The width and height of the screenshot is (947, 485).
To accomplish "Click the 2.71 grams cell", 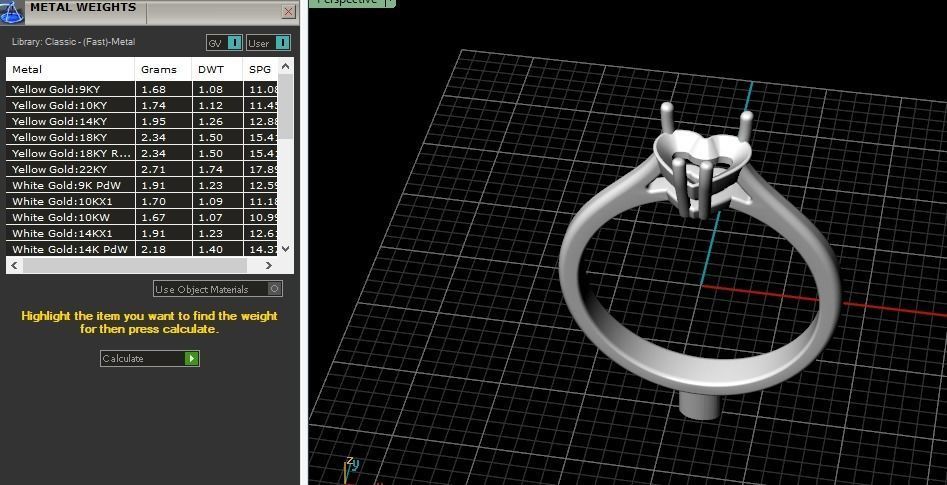I will click(163, 169).
